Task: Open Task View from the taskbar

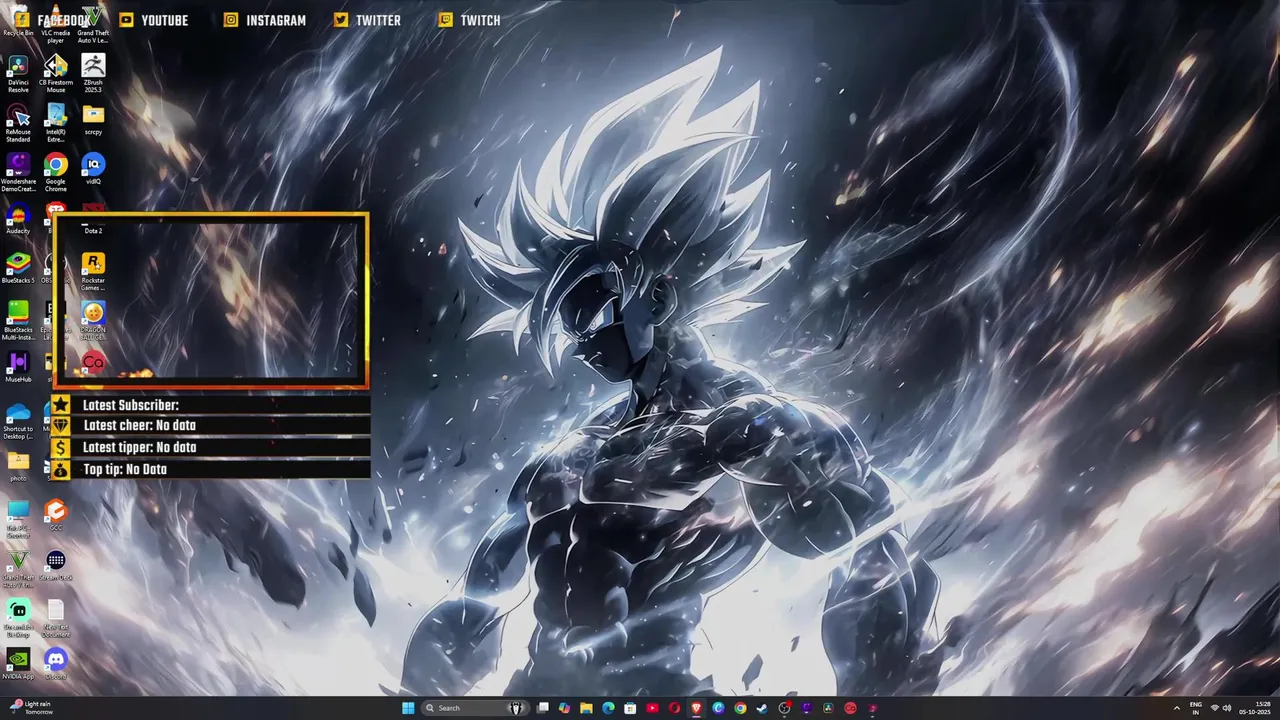Action: 543,708
